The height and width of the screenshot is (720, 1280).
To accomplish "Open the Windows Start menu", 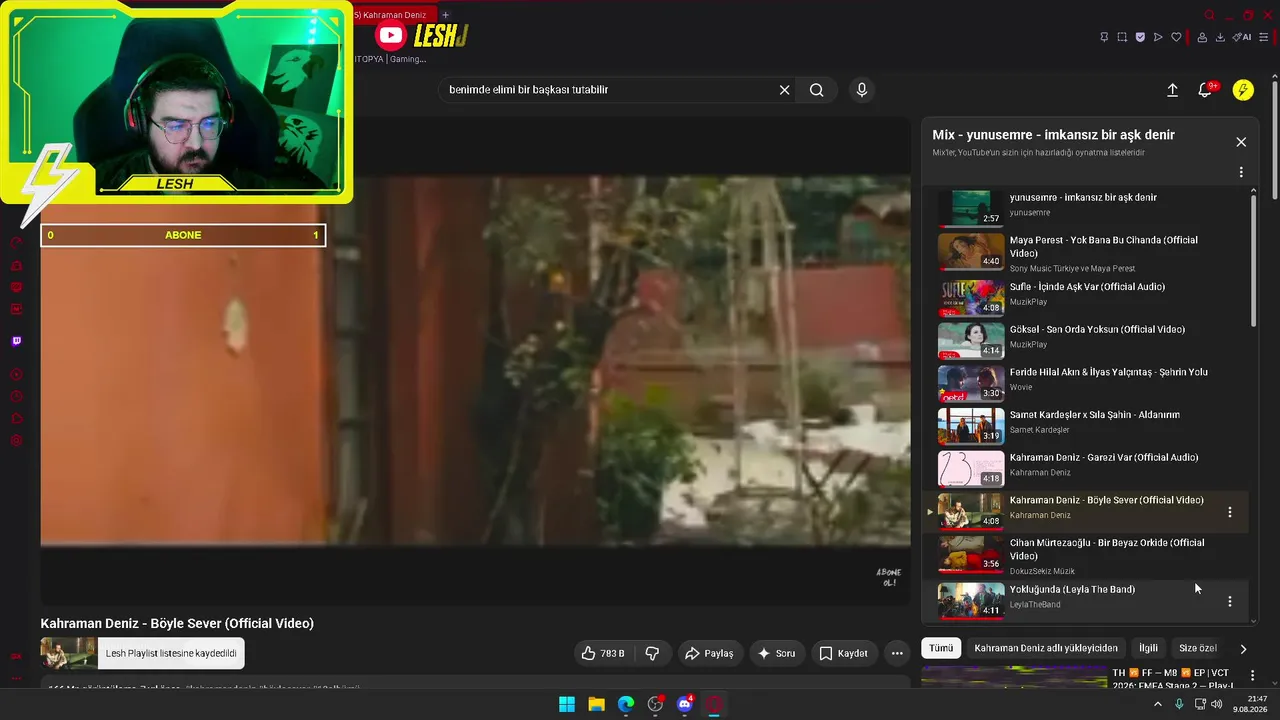I will (567, 704).
